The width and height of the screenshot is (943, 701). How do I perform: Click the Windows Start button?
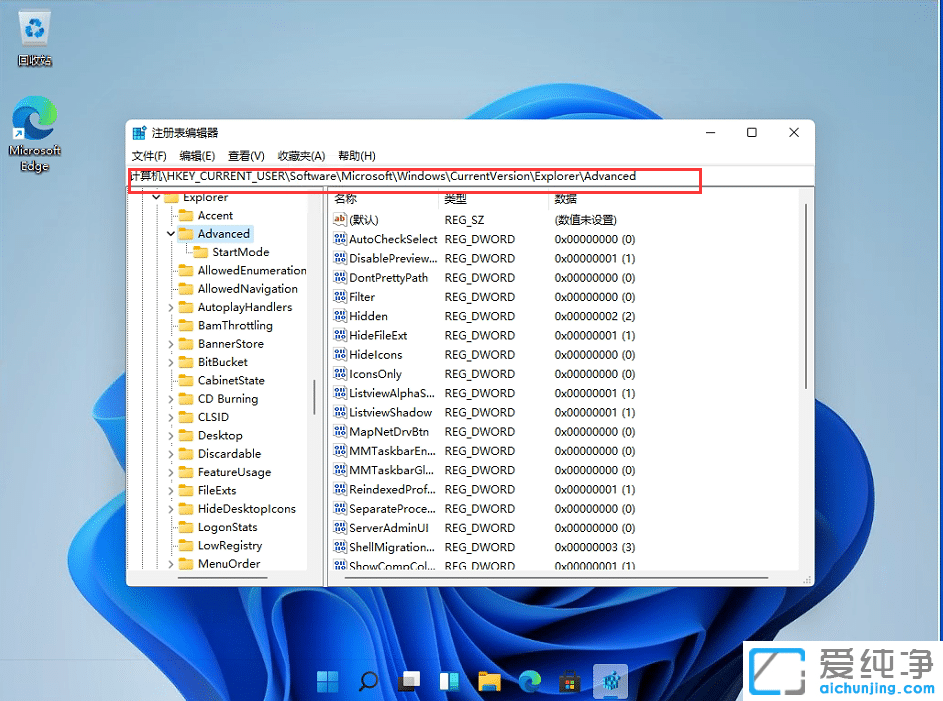tap(327, 681)
